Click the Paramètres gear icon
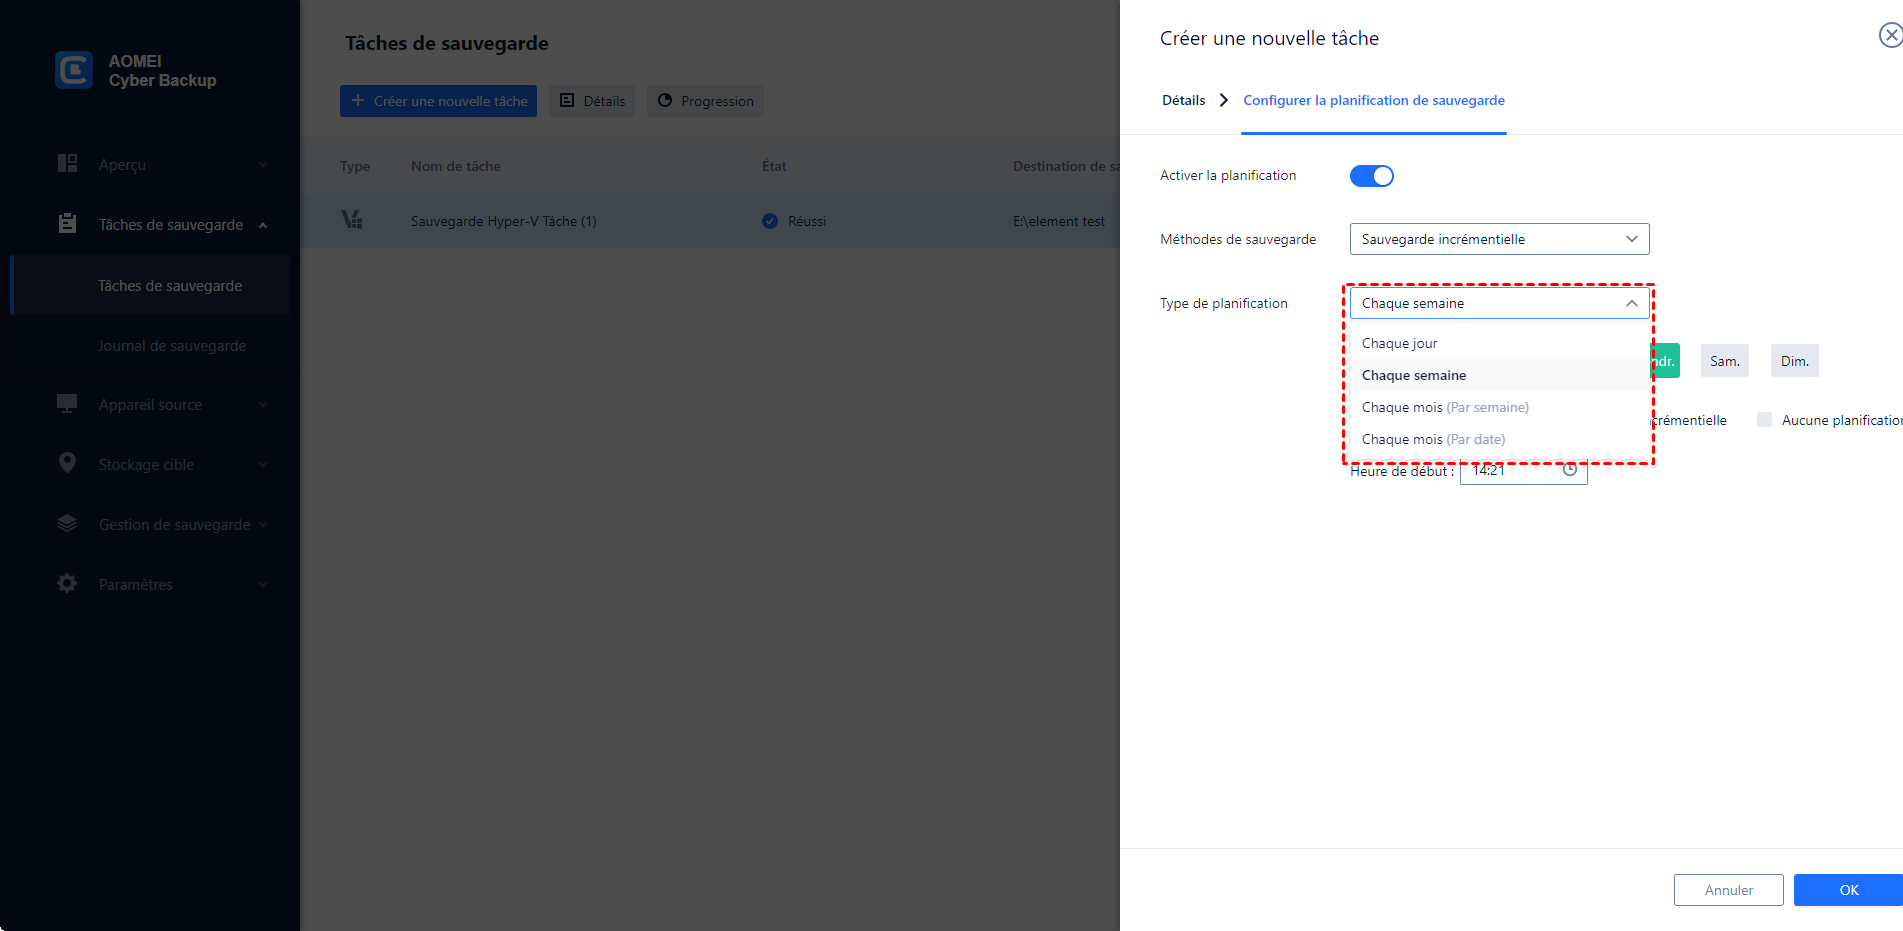 click(x=67, y=583)
